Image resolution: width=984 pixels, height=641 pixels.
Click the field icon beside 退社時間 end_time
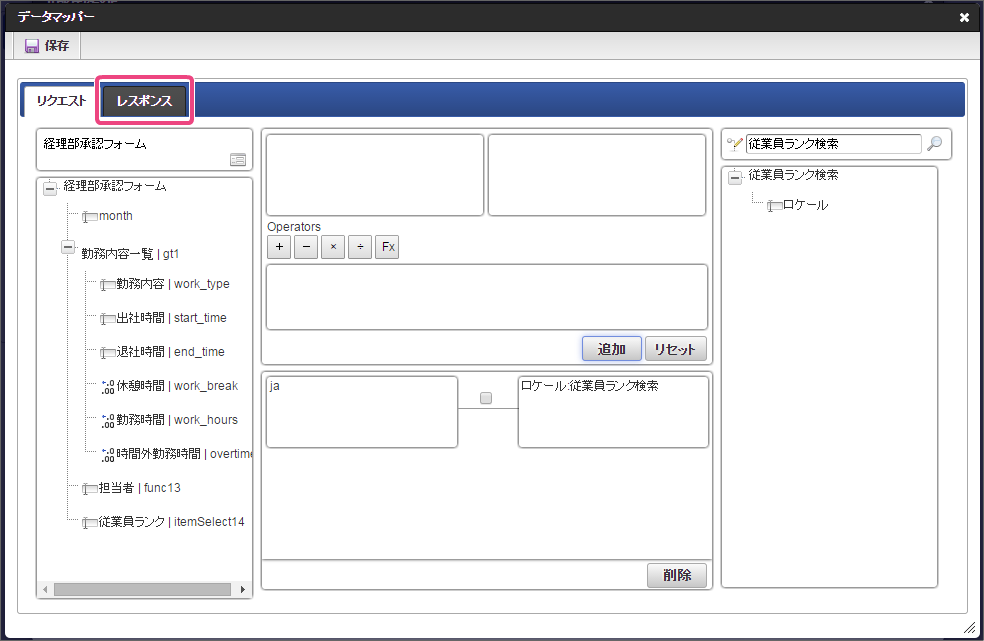(x=107, y=352)
